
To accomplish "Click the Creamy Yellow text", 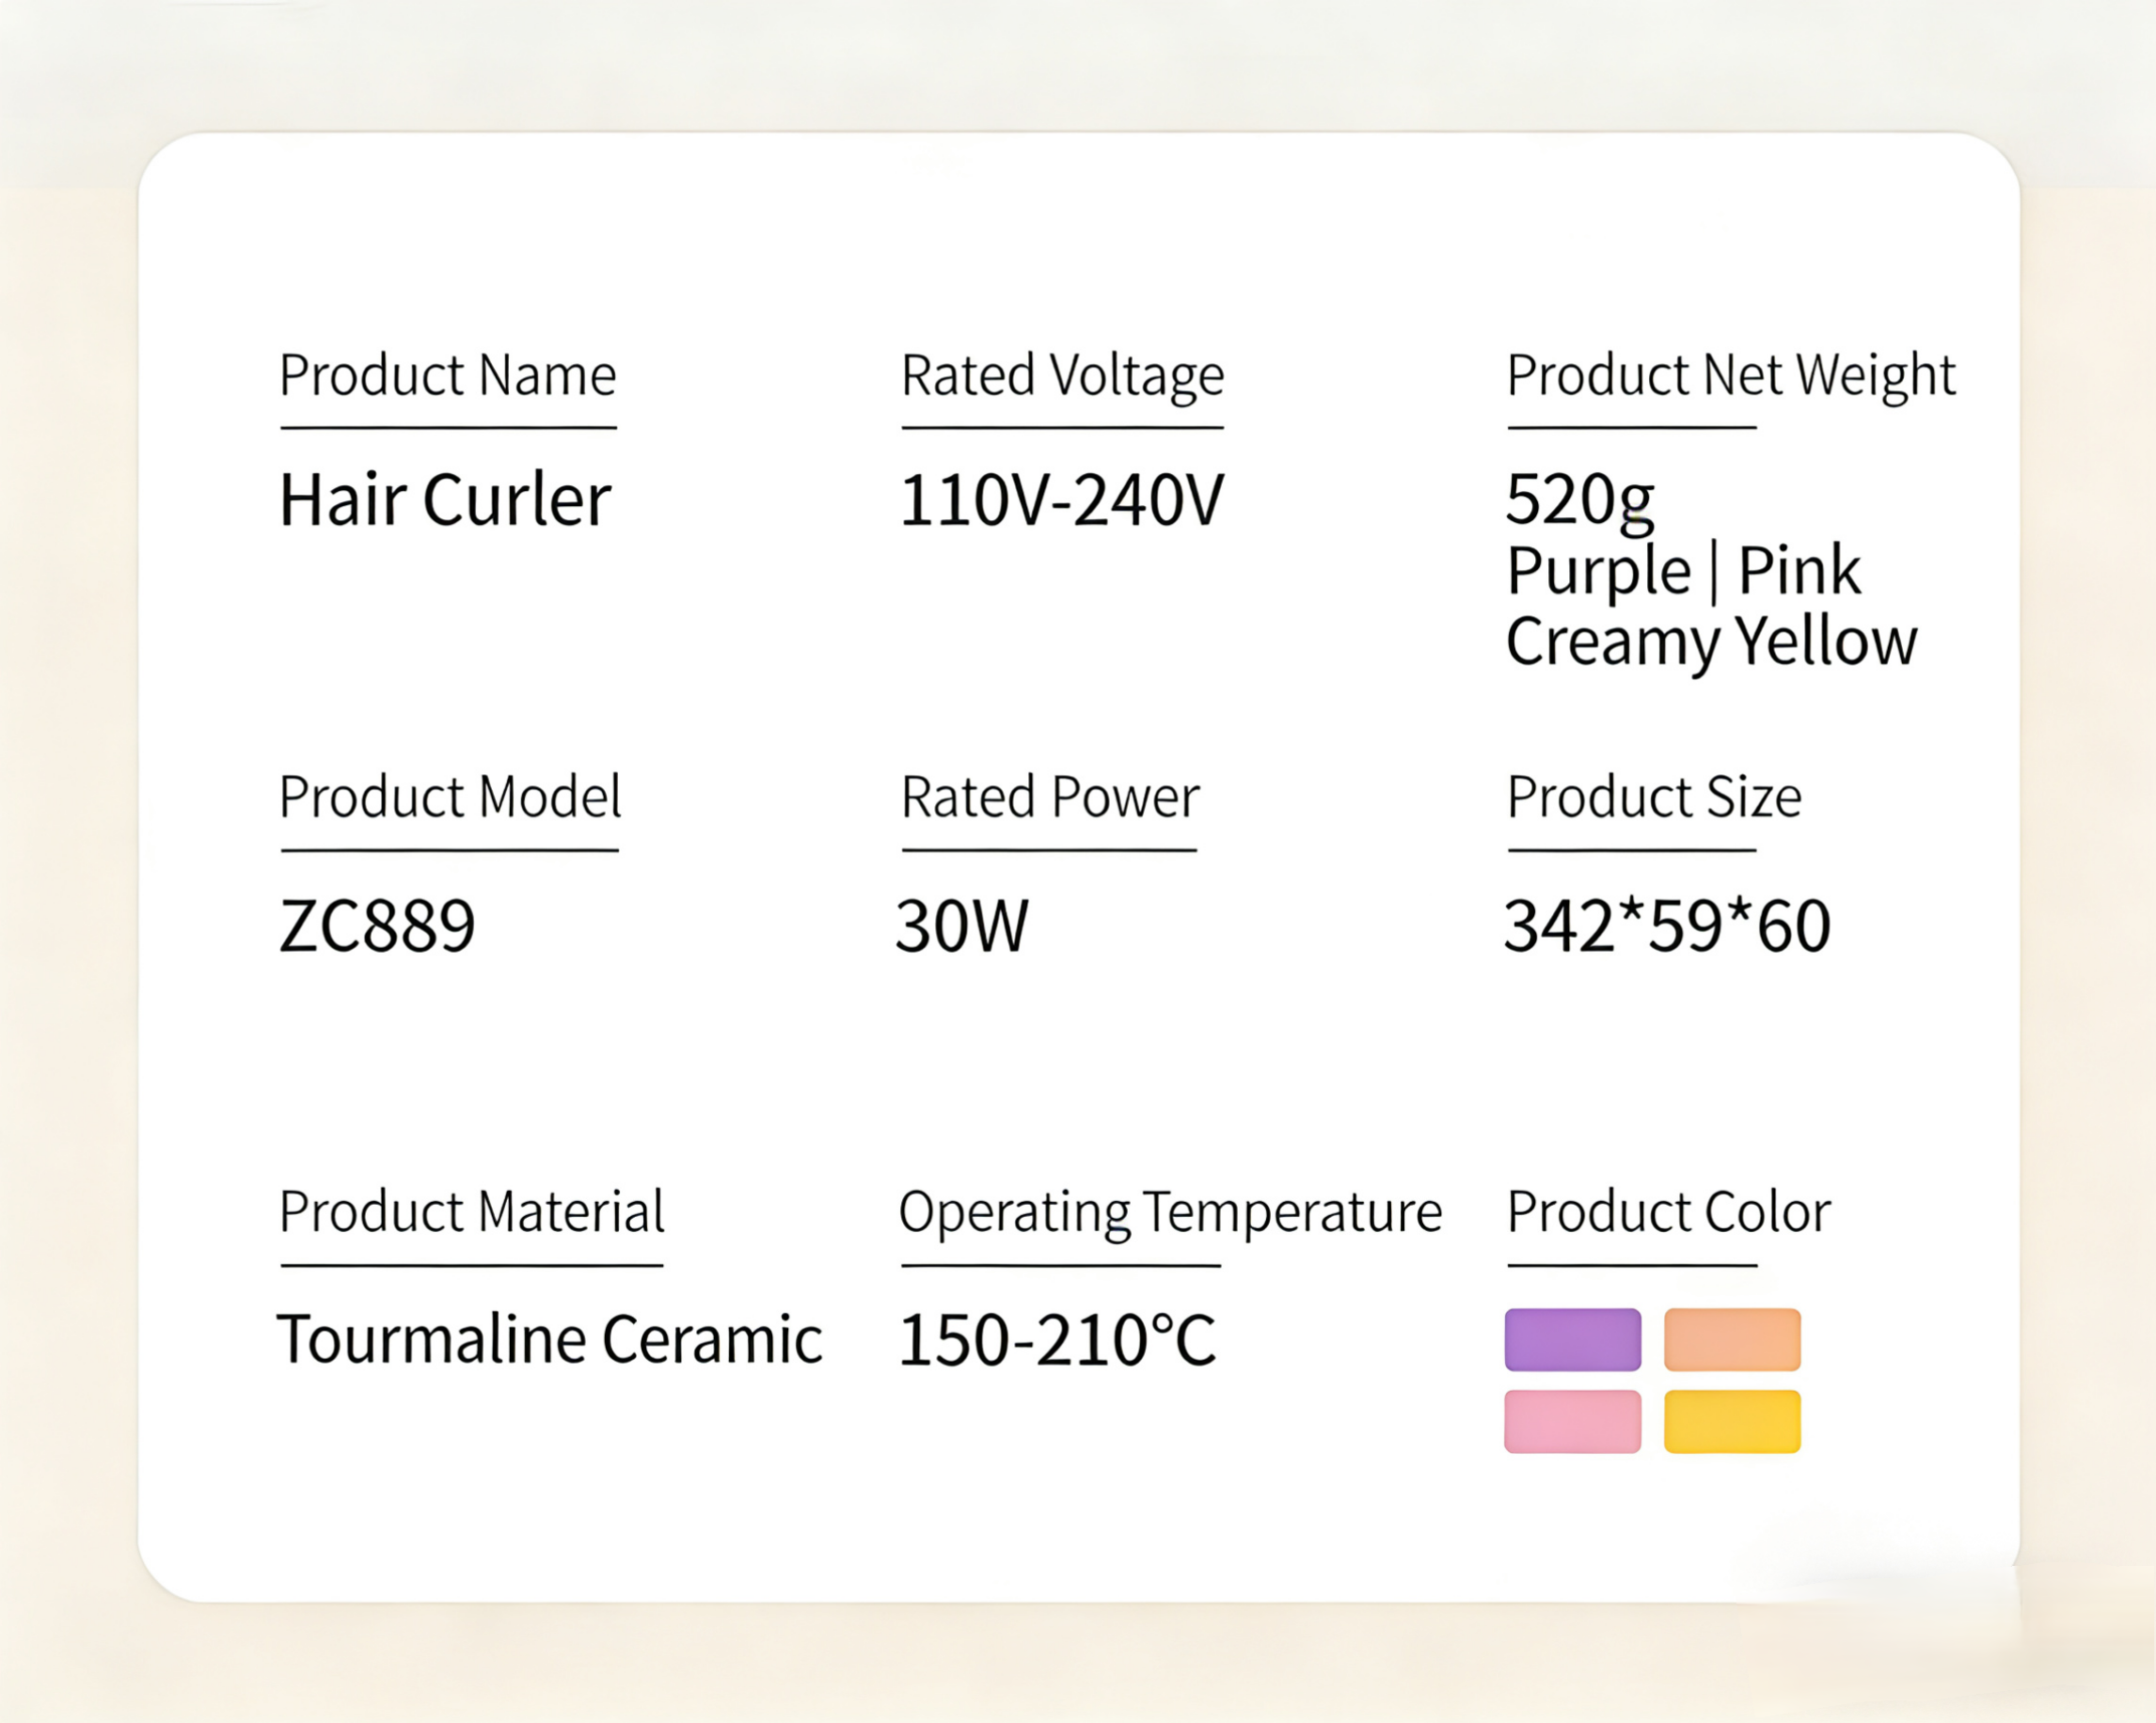I will tap(1711, 642).
